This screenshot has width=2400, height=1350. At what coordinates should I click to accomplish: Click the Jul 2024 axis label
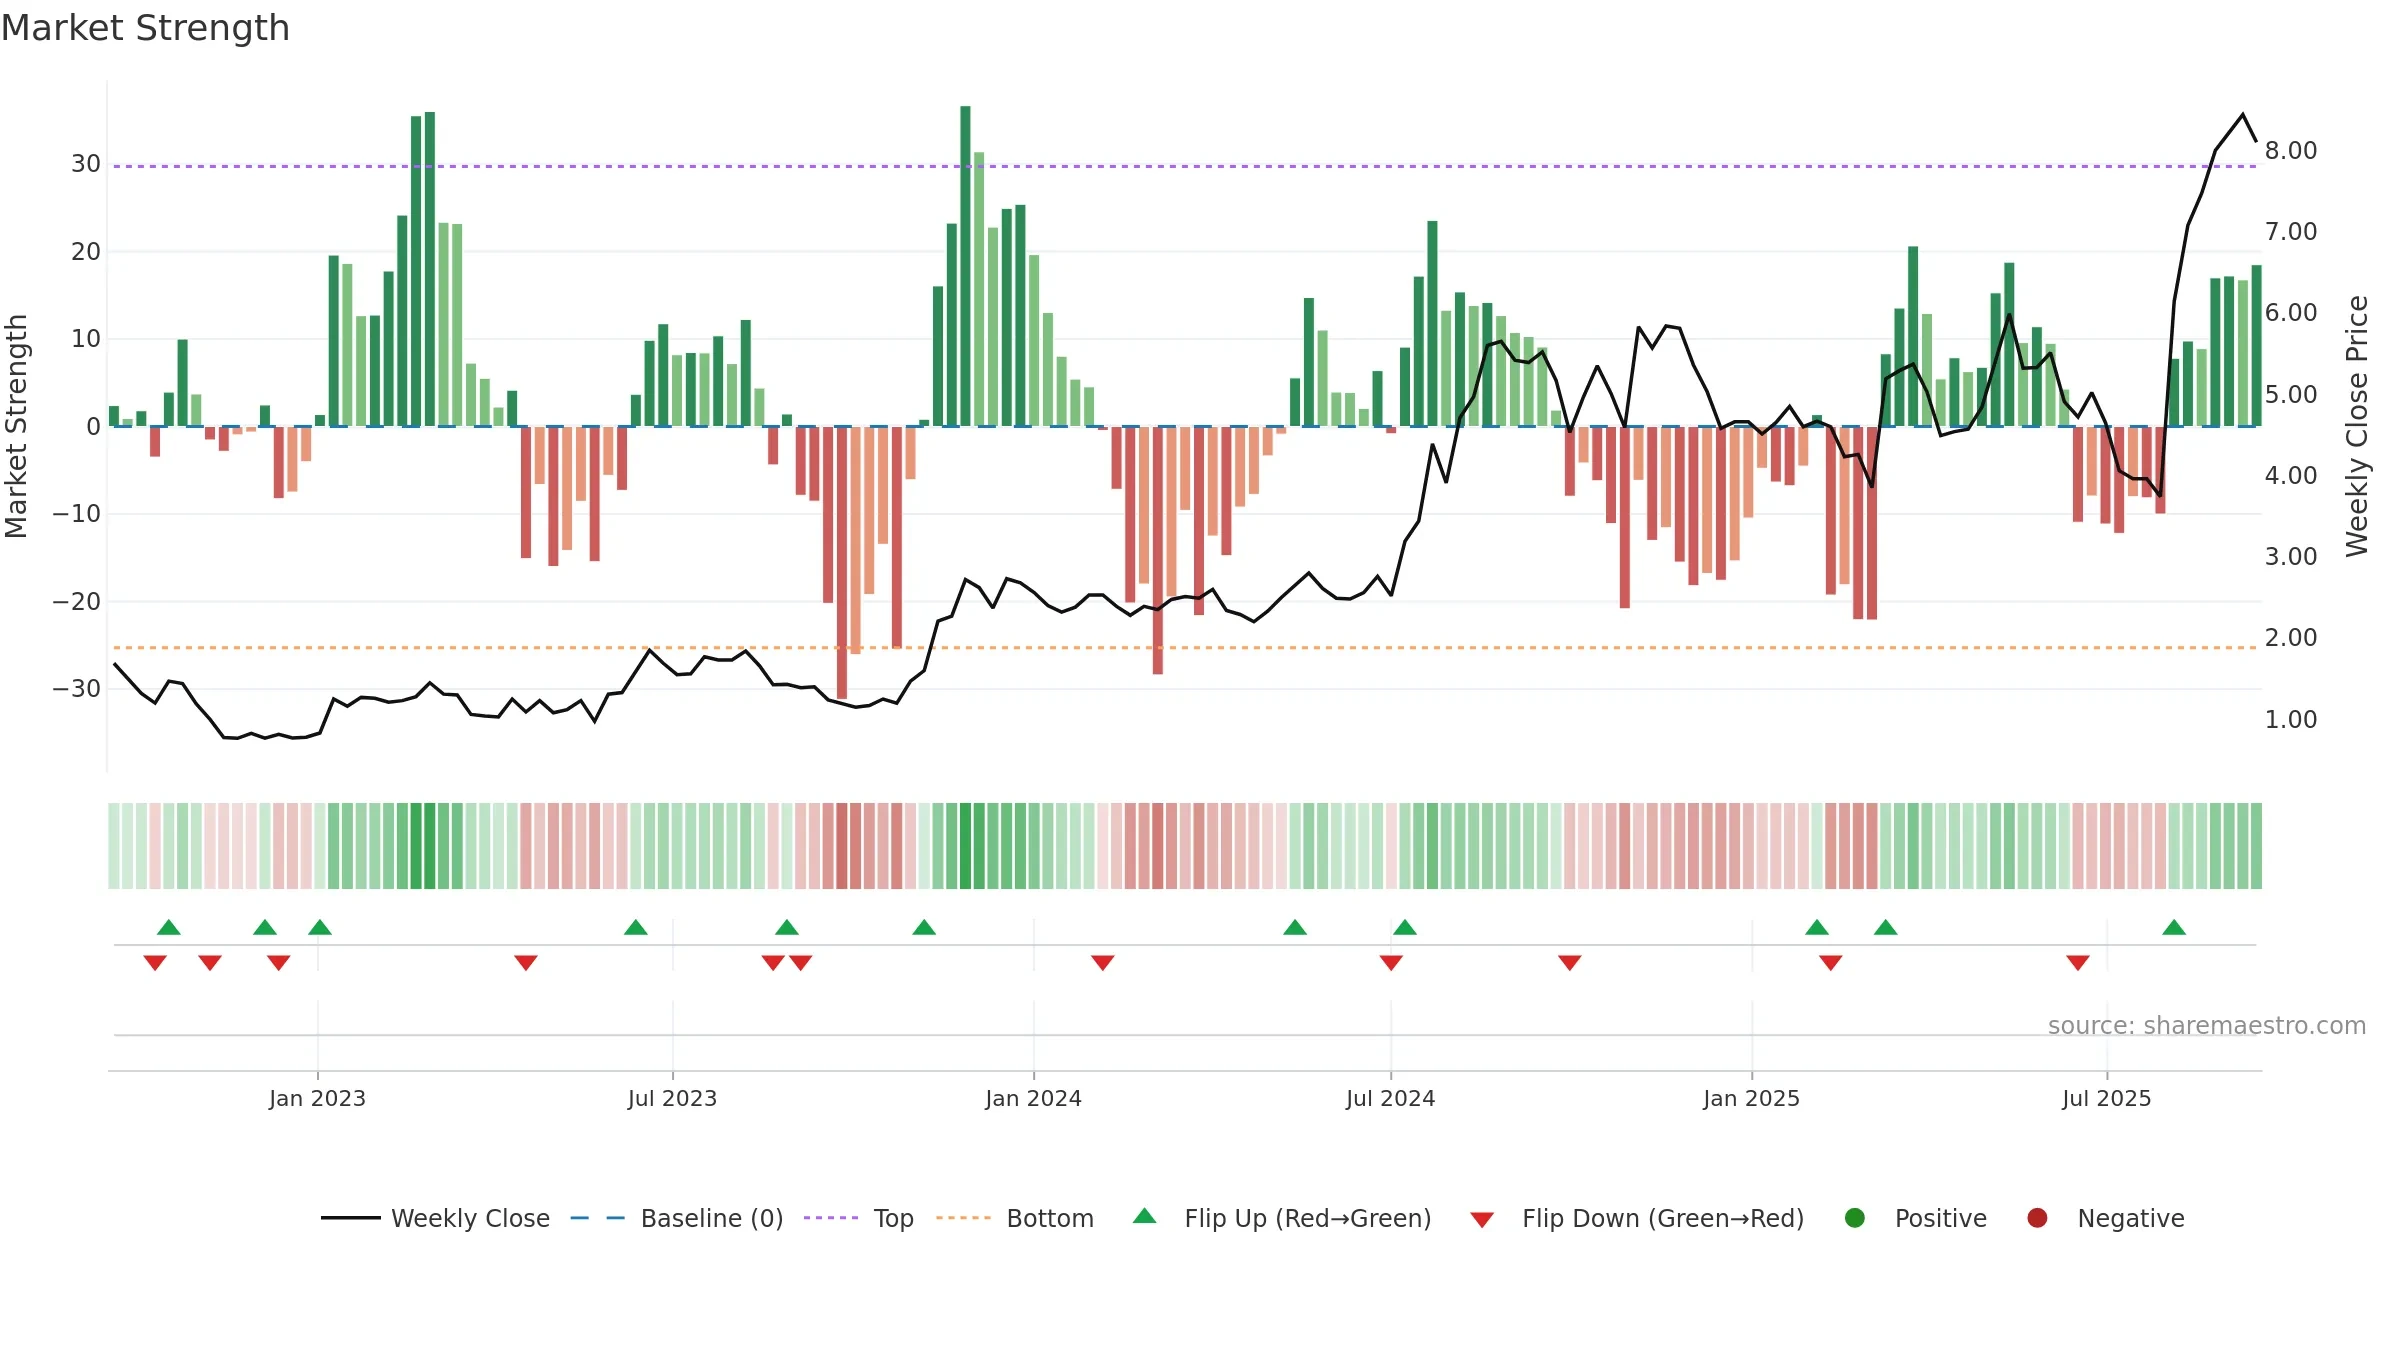[x=1390, y=1098]
